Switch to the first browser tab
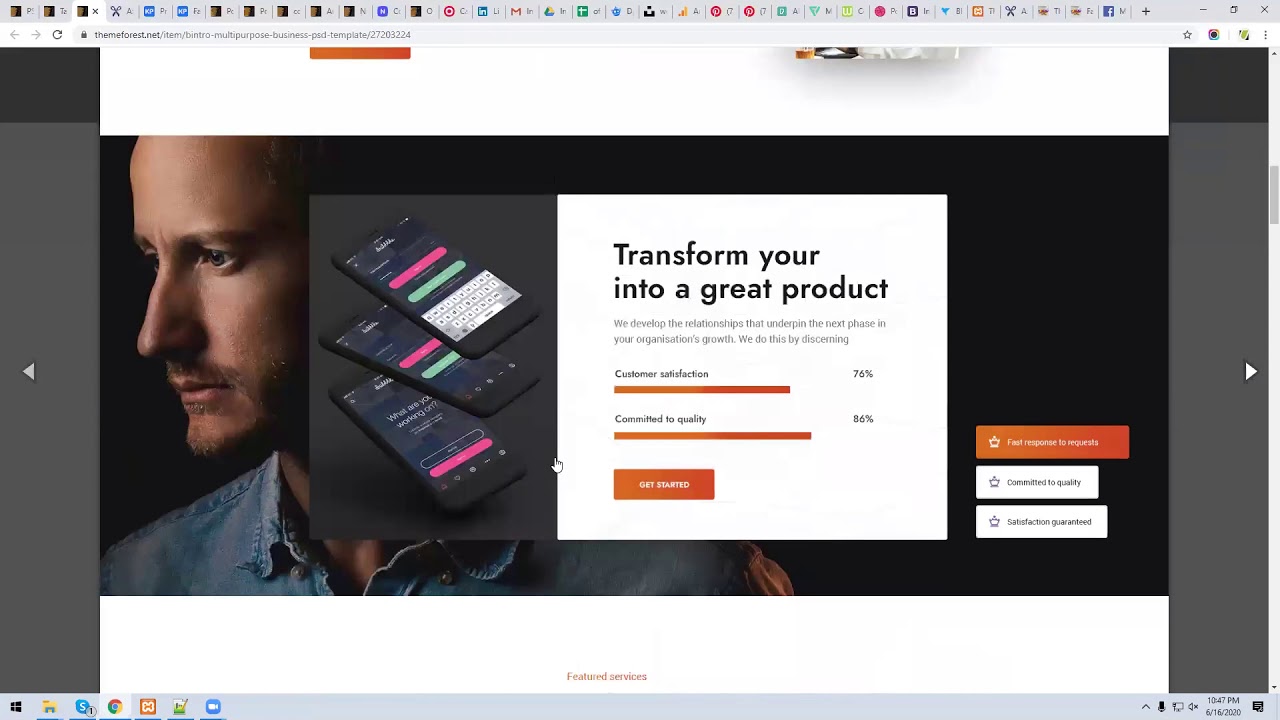 [21, 11]
